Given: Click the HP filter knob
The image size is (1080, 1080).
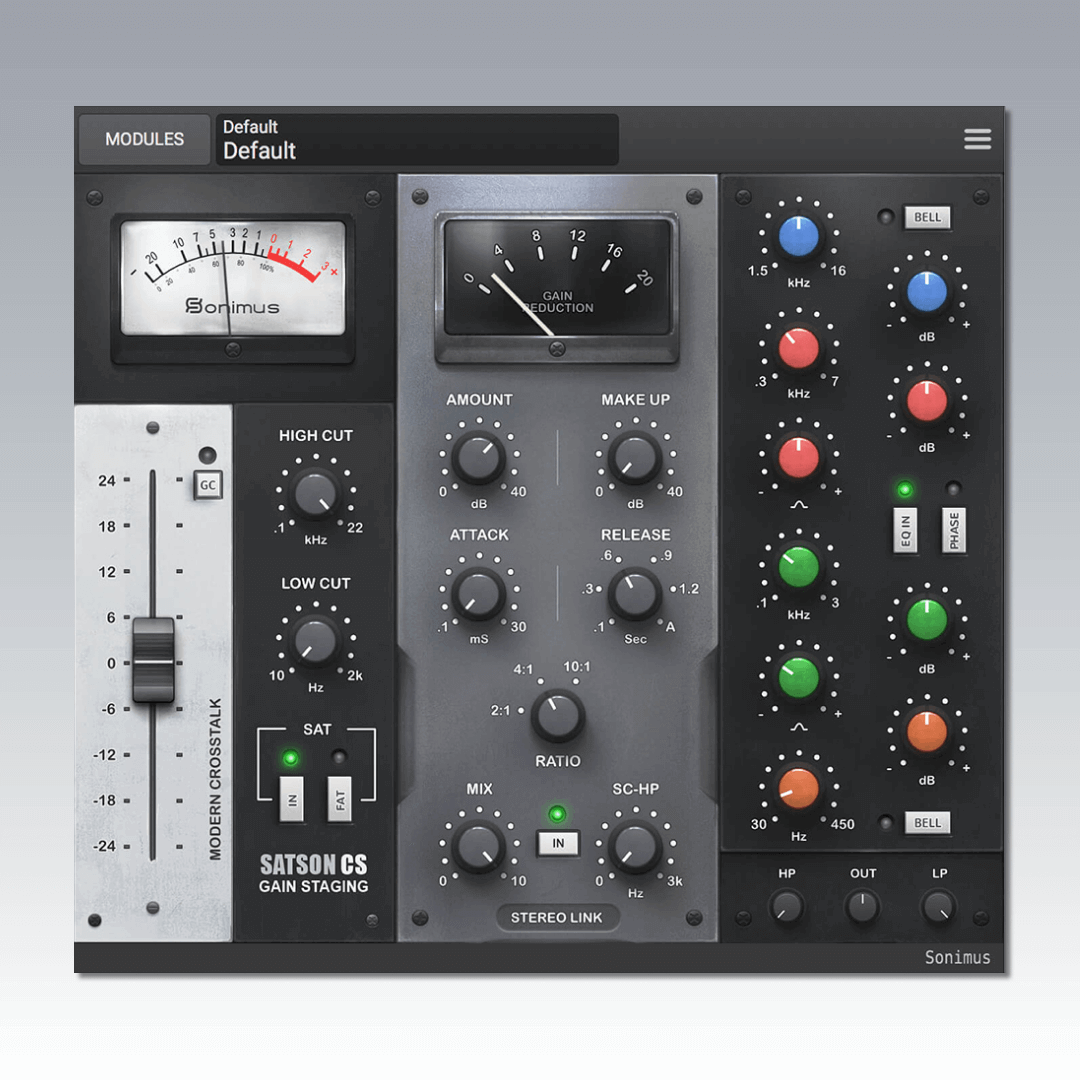Looking at the screenshot, I should pos(786,906).
